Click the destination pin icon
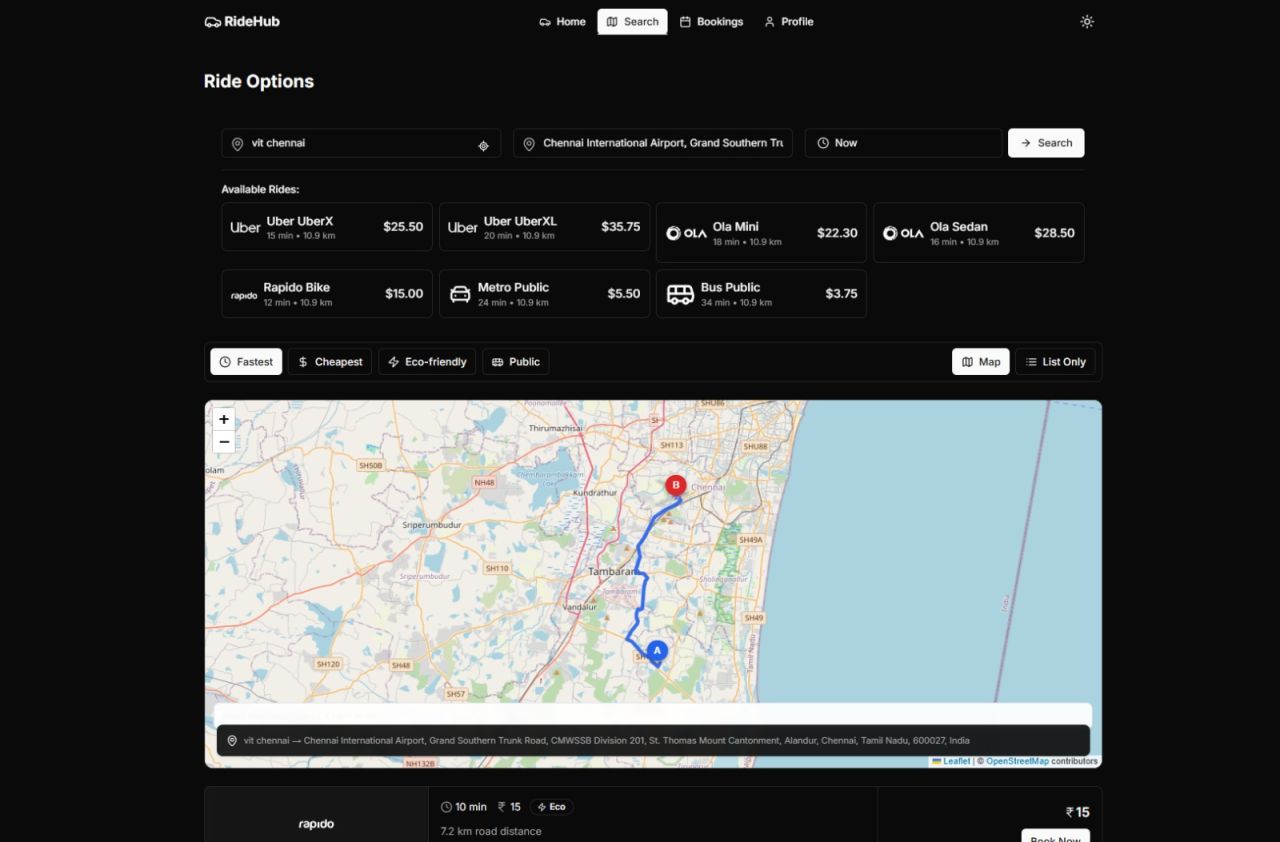 click(529, 144)
